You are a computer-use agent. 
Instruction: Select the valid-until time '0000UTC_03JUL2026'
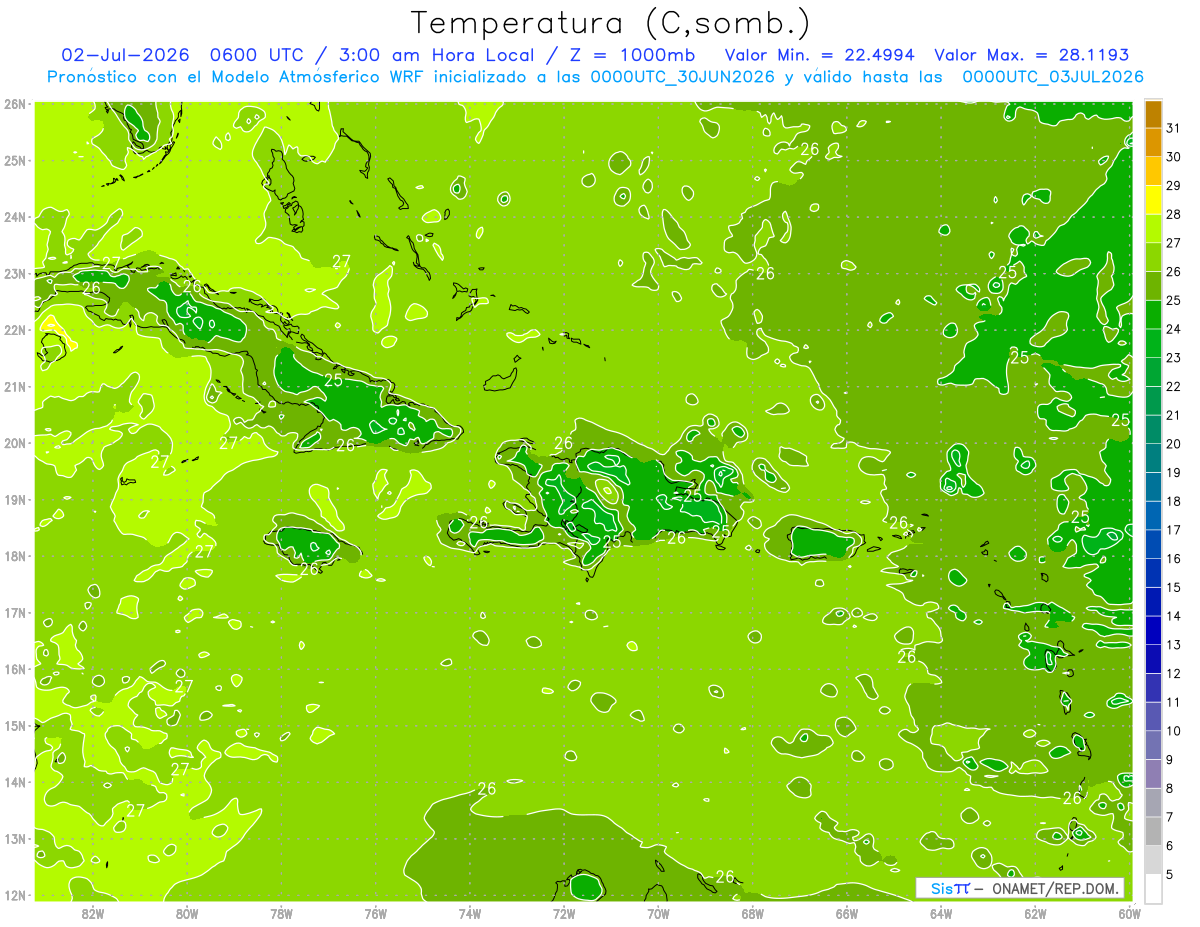point(1053,76)
